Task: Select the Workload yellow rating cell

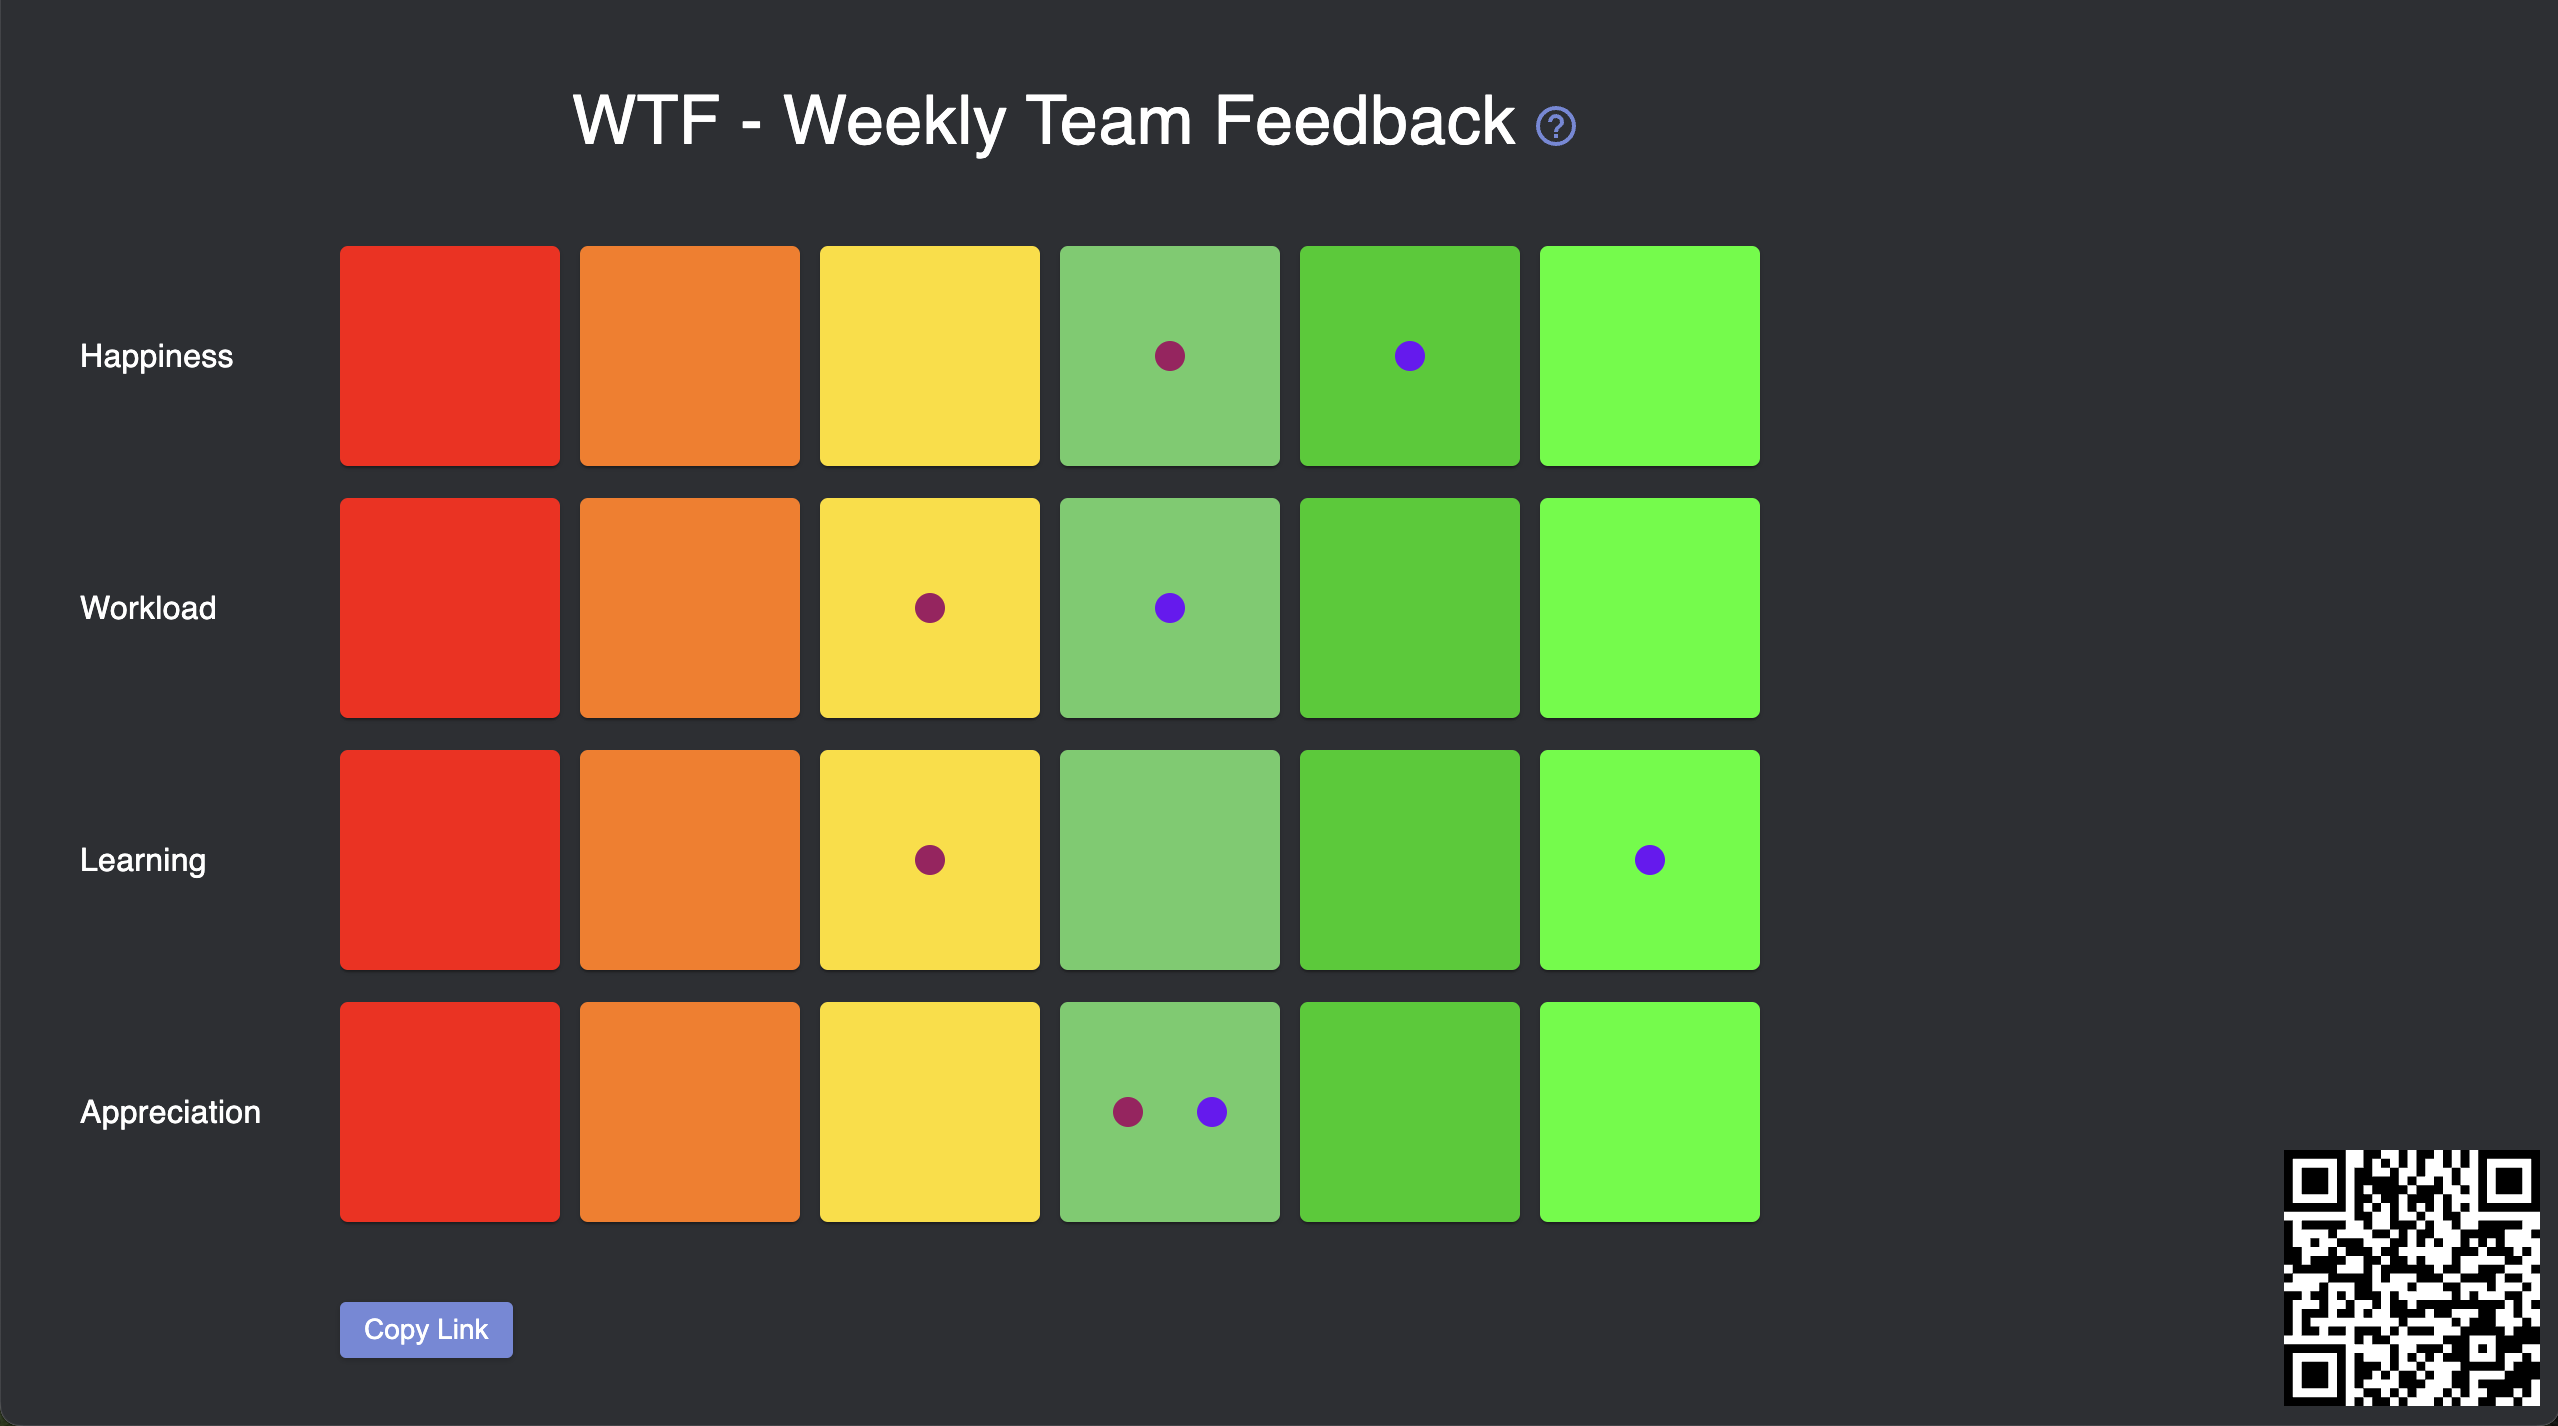Action: [929, 608]
